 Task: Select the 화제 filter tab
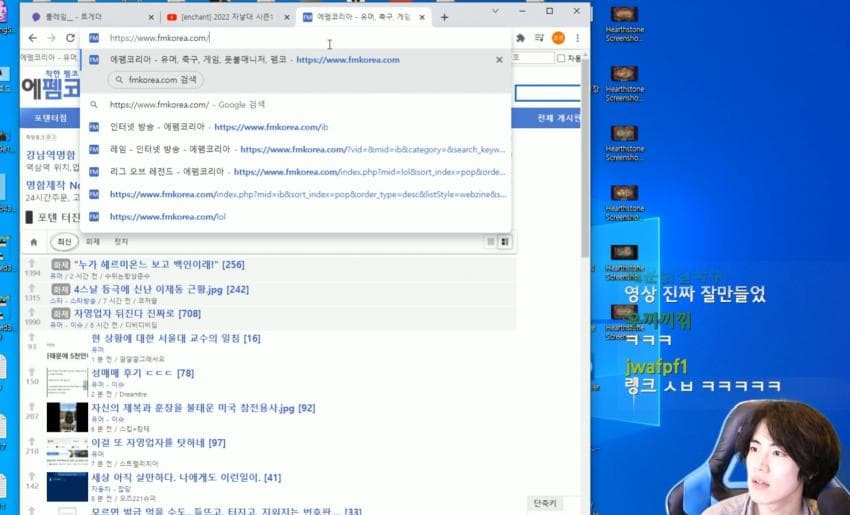(93, 242)
